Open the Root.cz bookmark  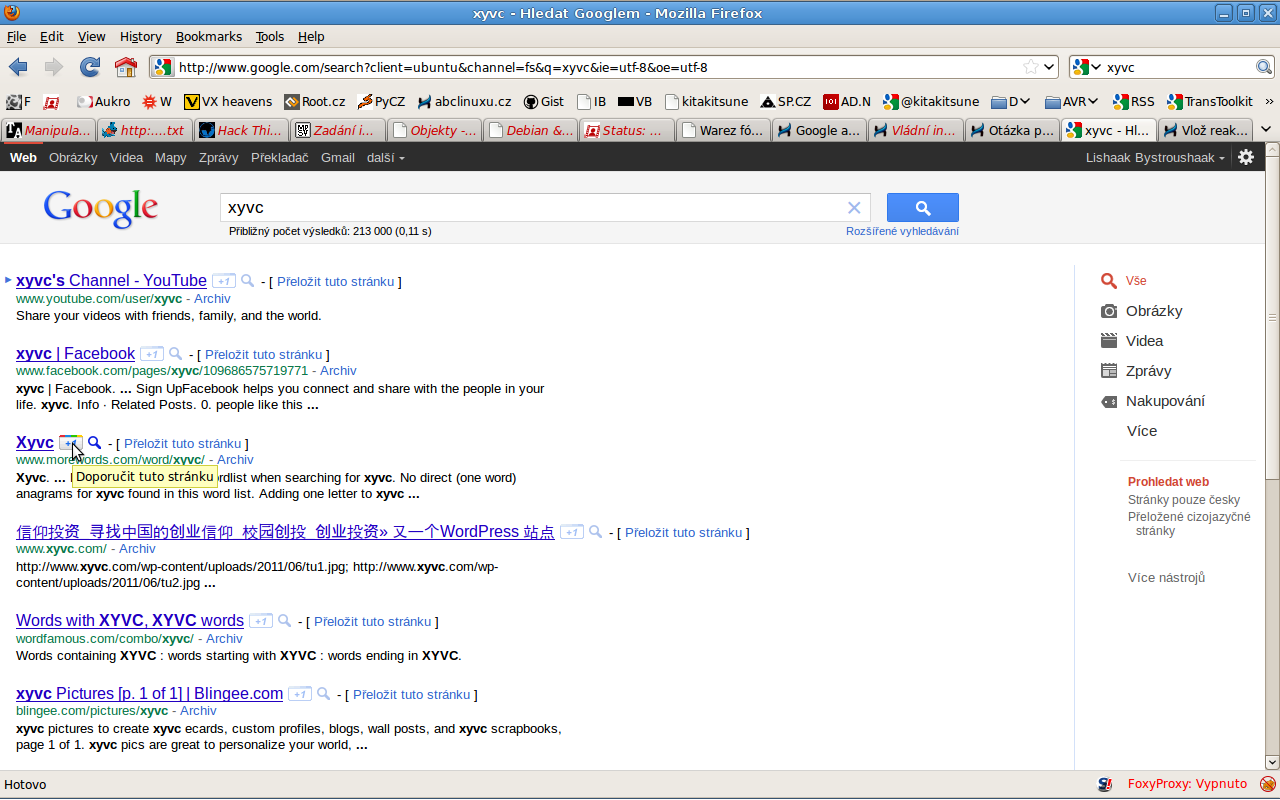(315, 101)
